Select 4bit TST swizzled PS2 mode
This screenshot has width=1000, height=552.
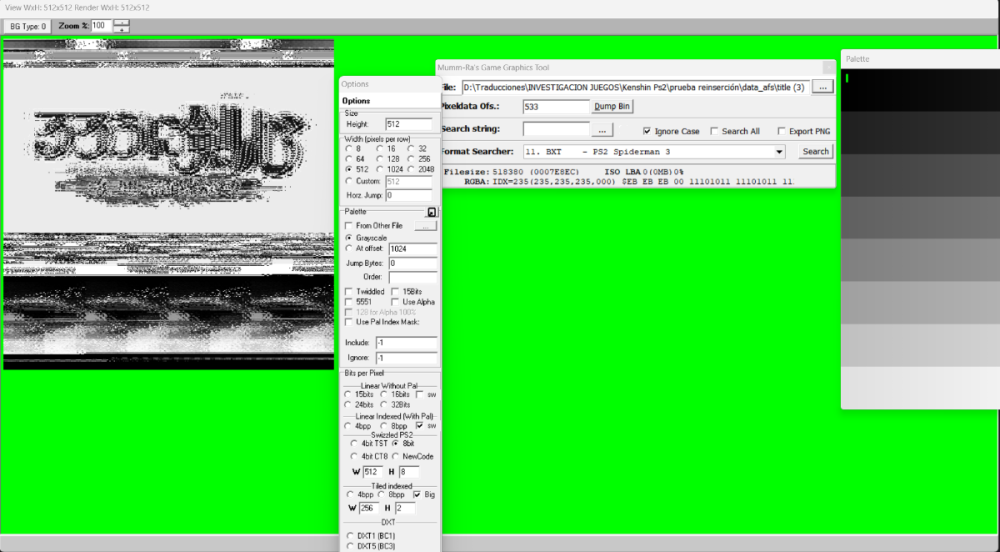(x=354, y=443)
